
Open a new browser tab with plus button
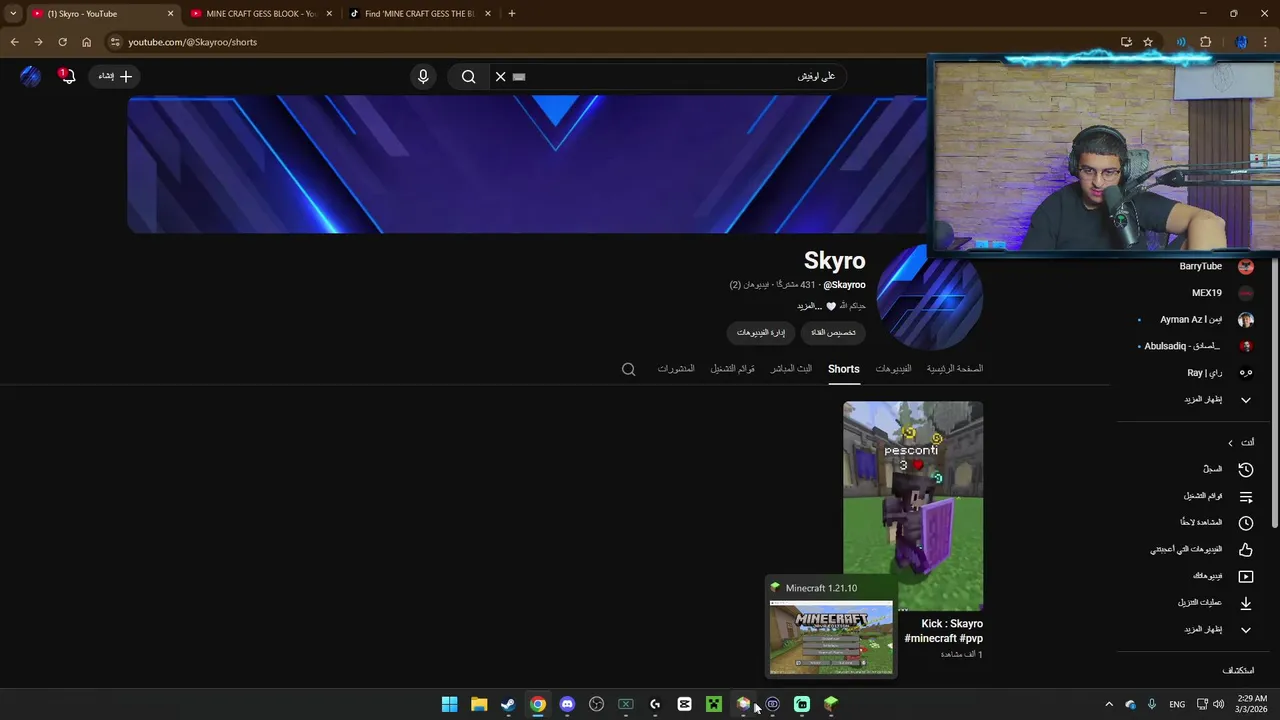point(512,14)
